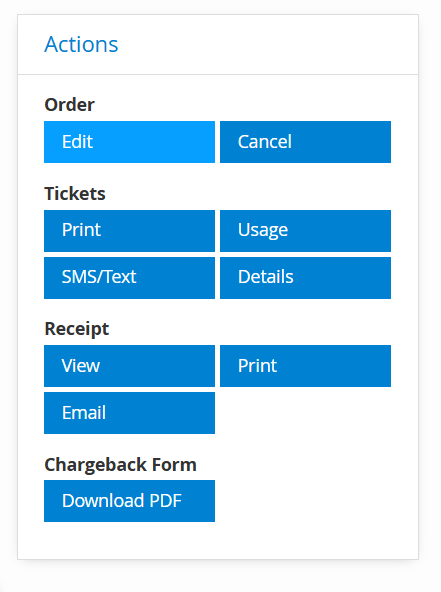Download the chargeback form PDF
The image size is (441, 592).
(x=130, y=501)
